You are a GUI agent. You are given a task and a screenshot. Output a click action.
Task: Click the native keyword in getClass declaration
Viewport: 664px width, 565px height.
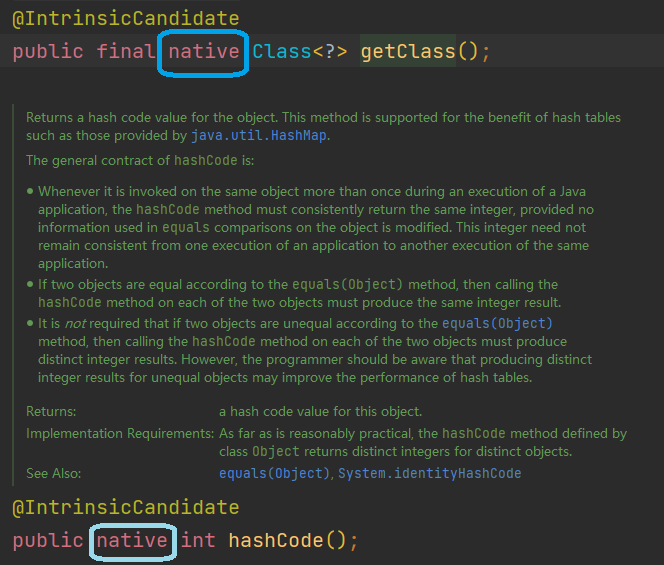[204, 52]
